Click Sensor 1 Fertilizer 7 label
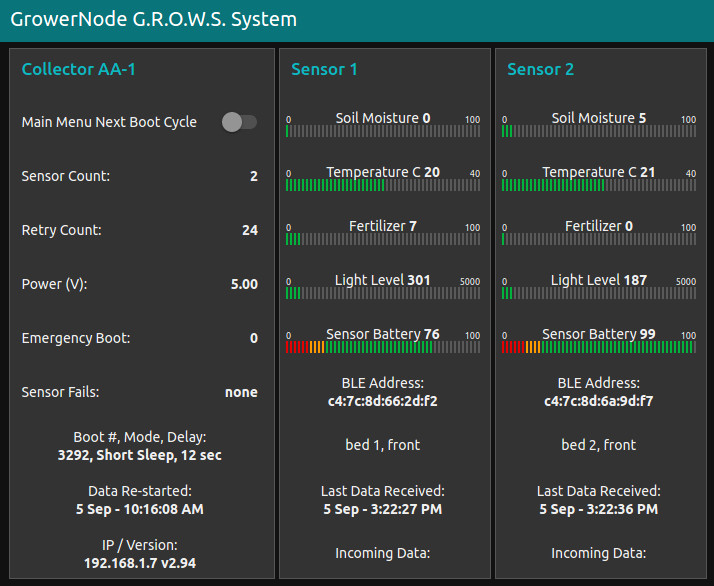This screenshot has width=714, height=586. tap(383, 226)
